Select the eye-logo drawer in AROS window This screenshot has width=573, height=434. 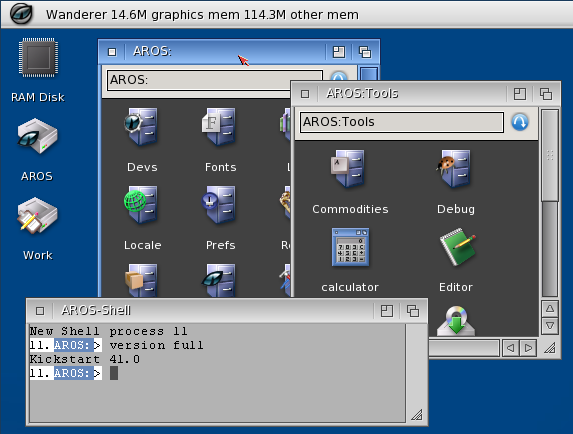point(219,280)
